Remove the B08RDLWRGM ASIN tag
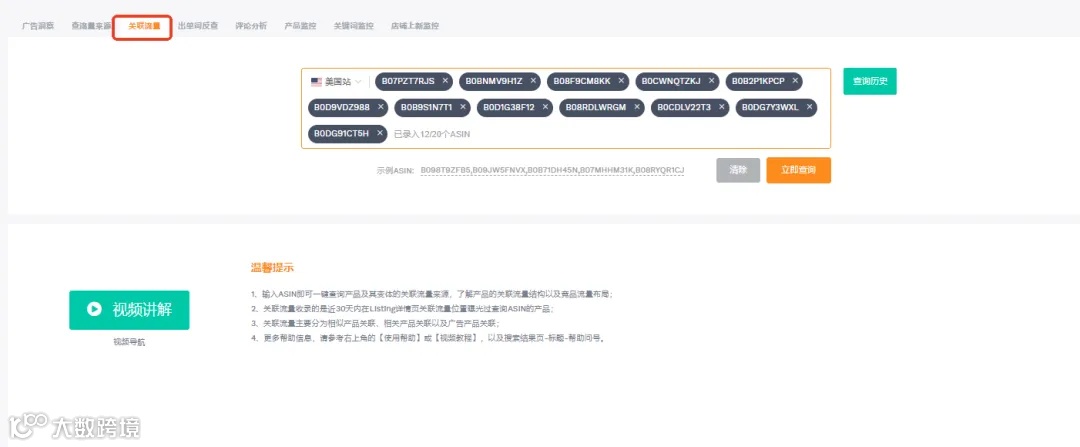Screen dimensions: 1080x447 point(637,107)
